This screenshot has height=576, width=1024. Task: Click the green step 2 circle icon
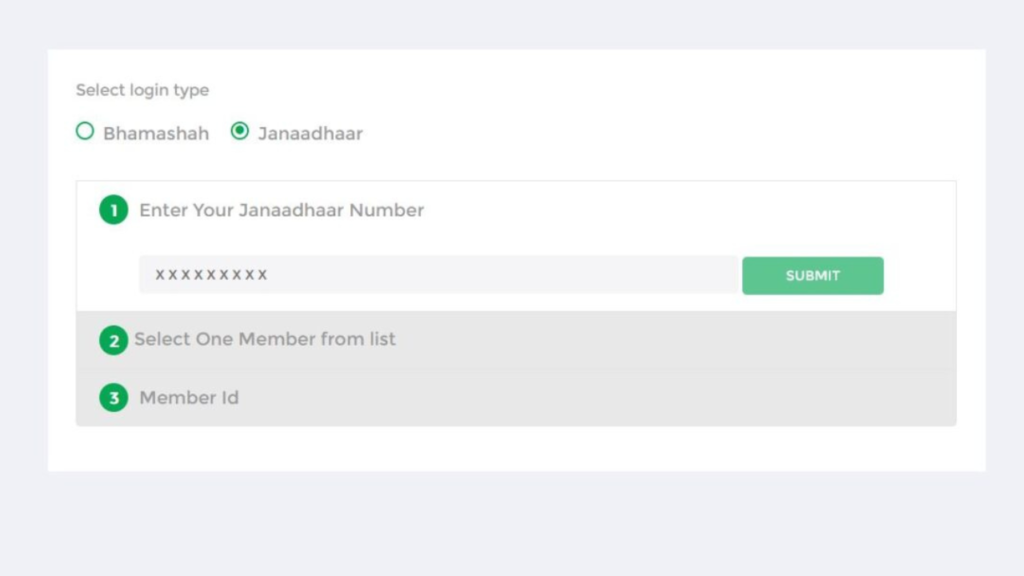[x=114, y=340]
